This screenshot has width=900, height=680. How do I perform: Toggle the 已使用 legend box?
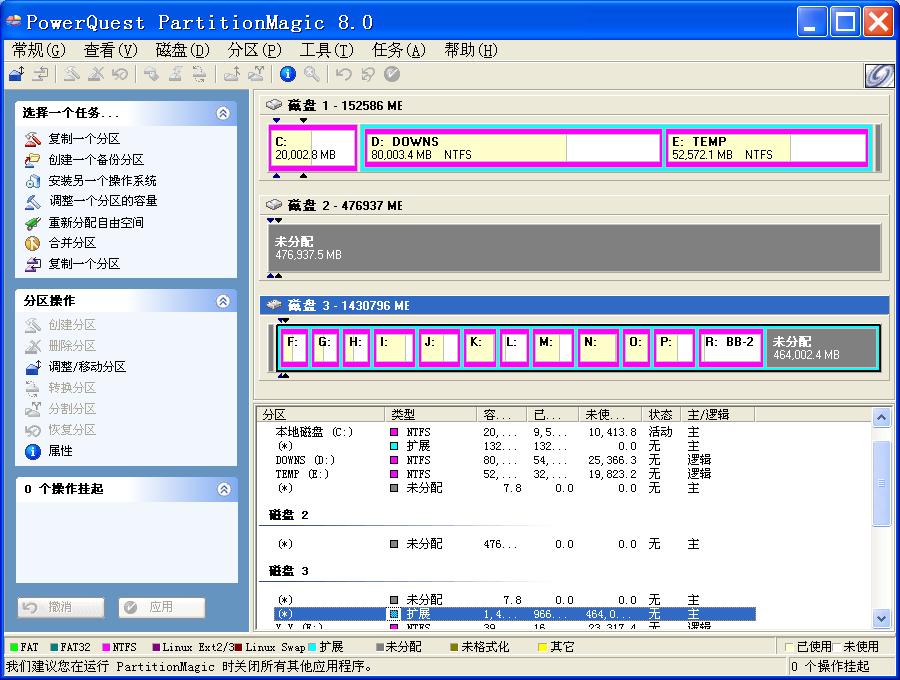[x=789, y=647]
